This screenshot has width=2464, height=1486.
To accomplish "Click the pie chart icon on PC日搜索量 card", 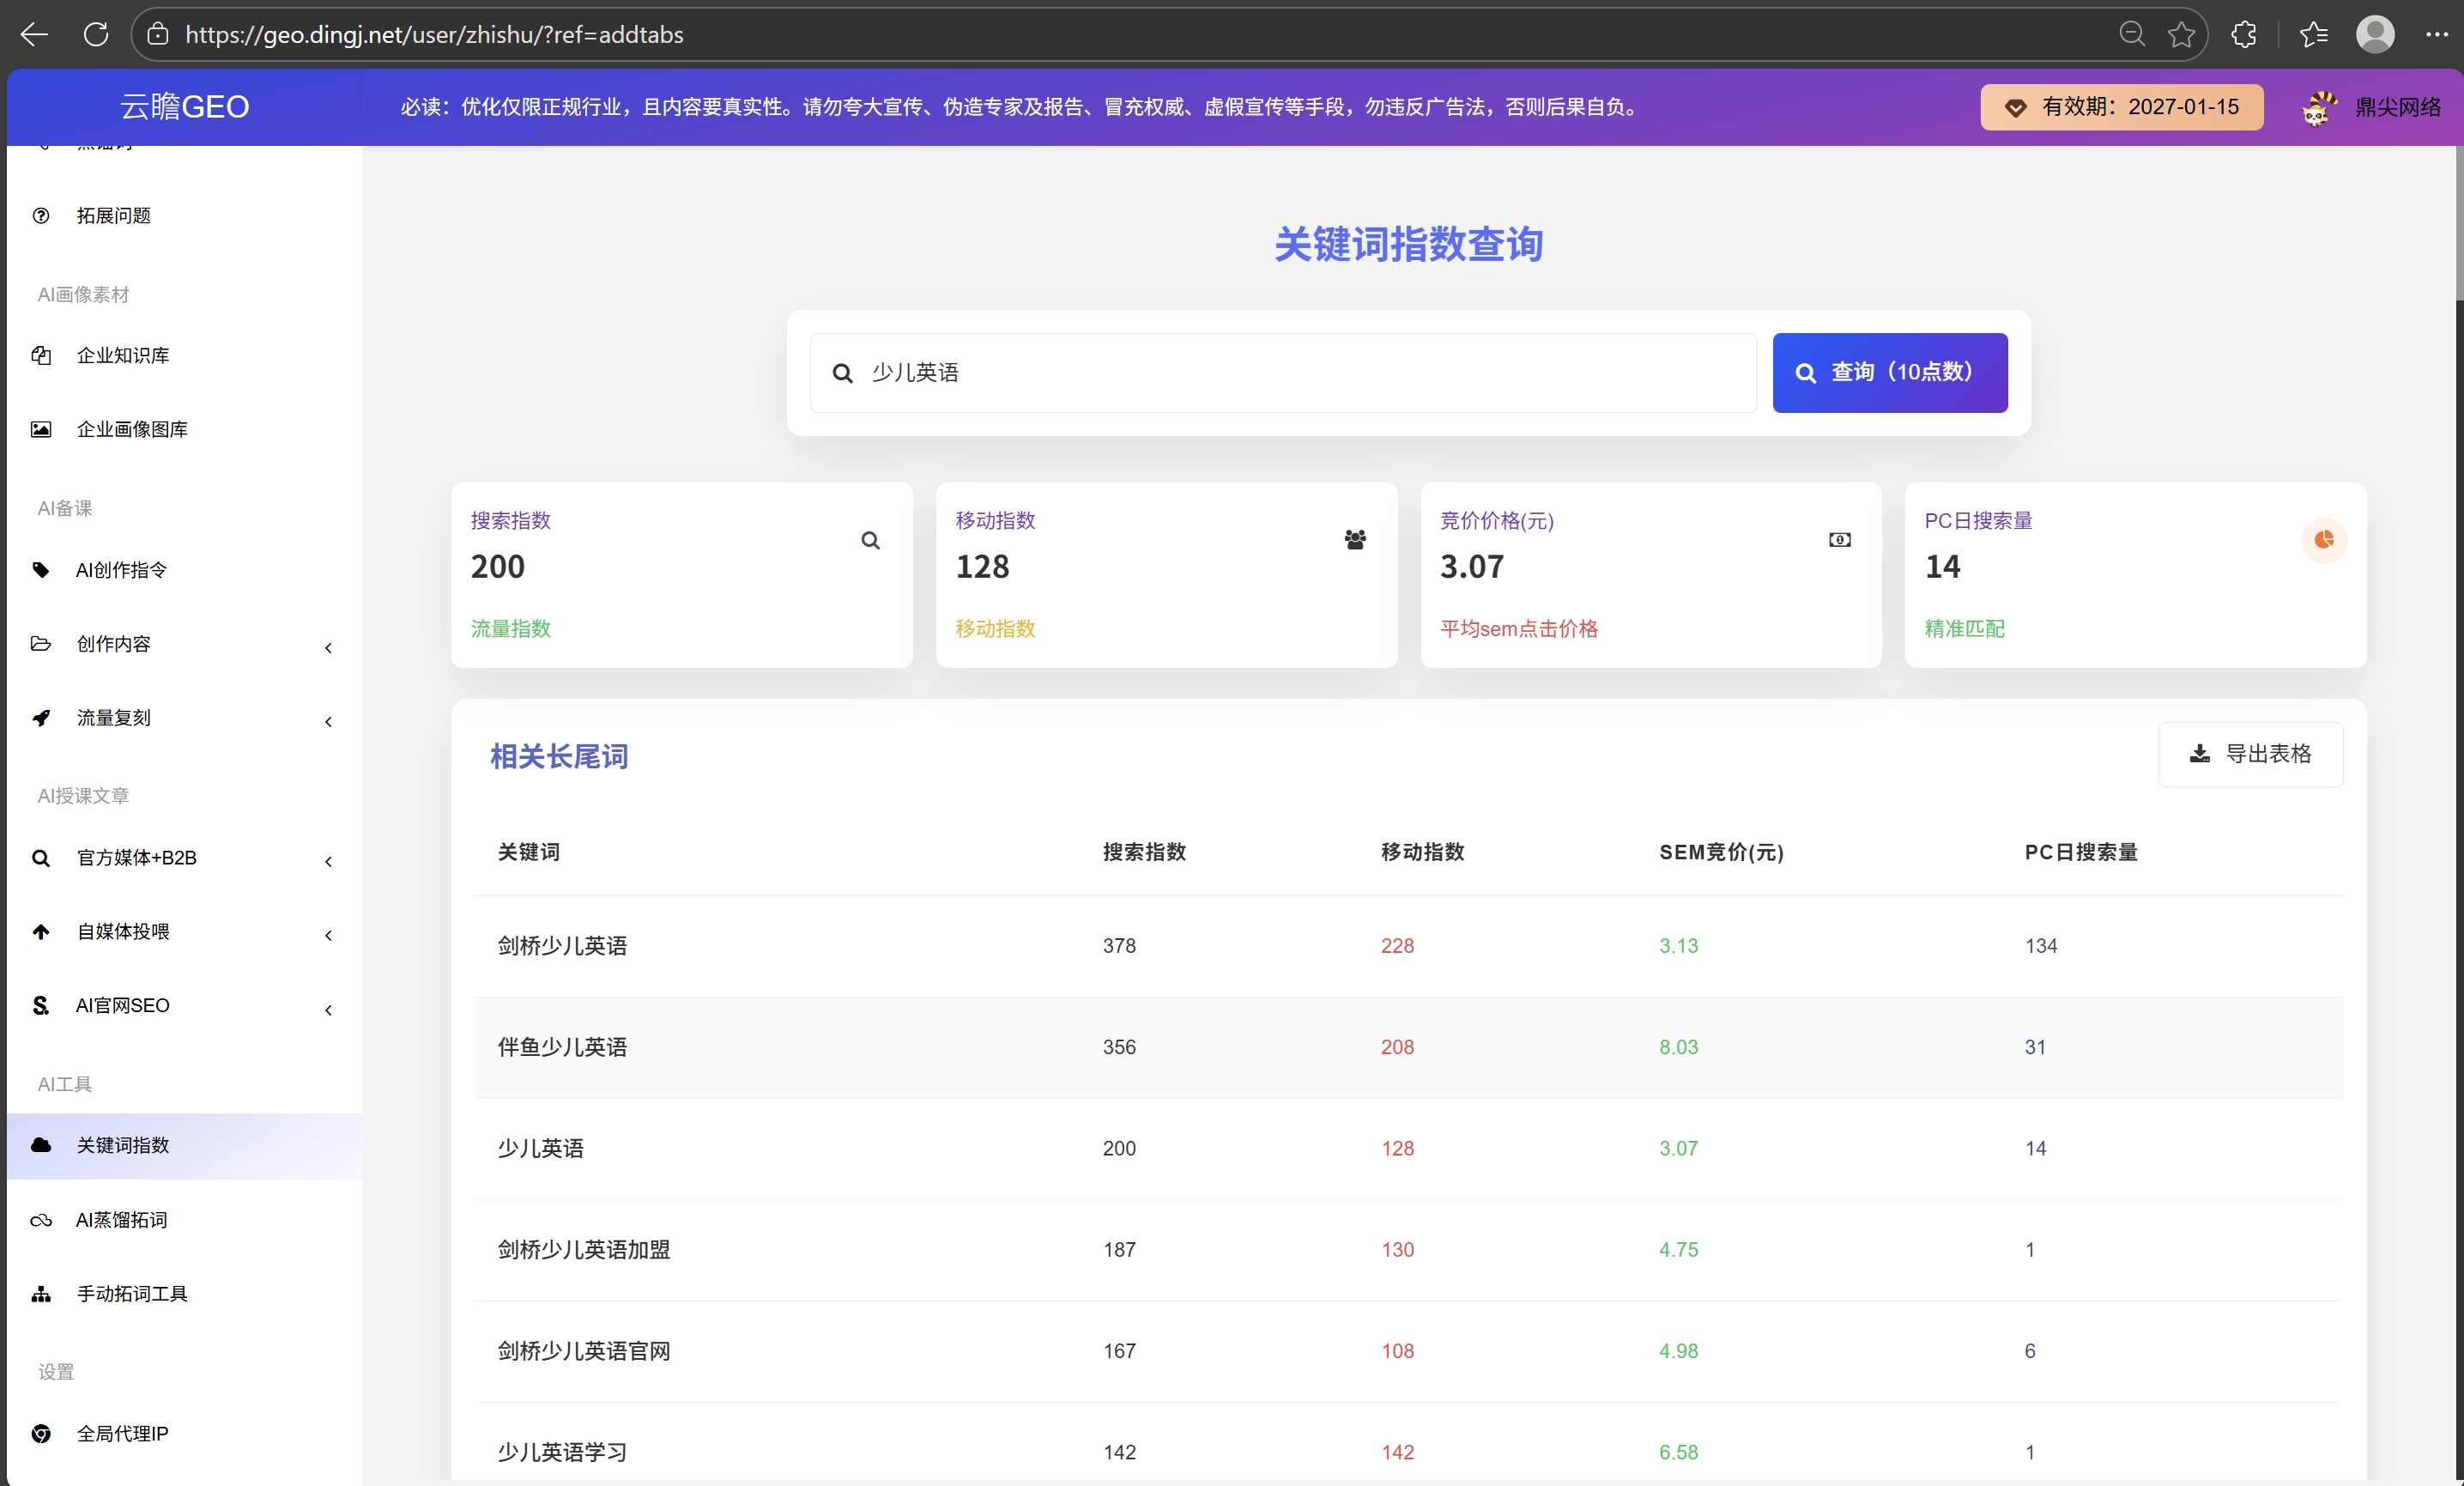I will 2324,540.
